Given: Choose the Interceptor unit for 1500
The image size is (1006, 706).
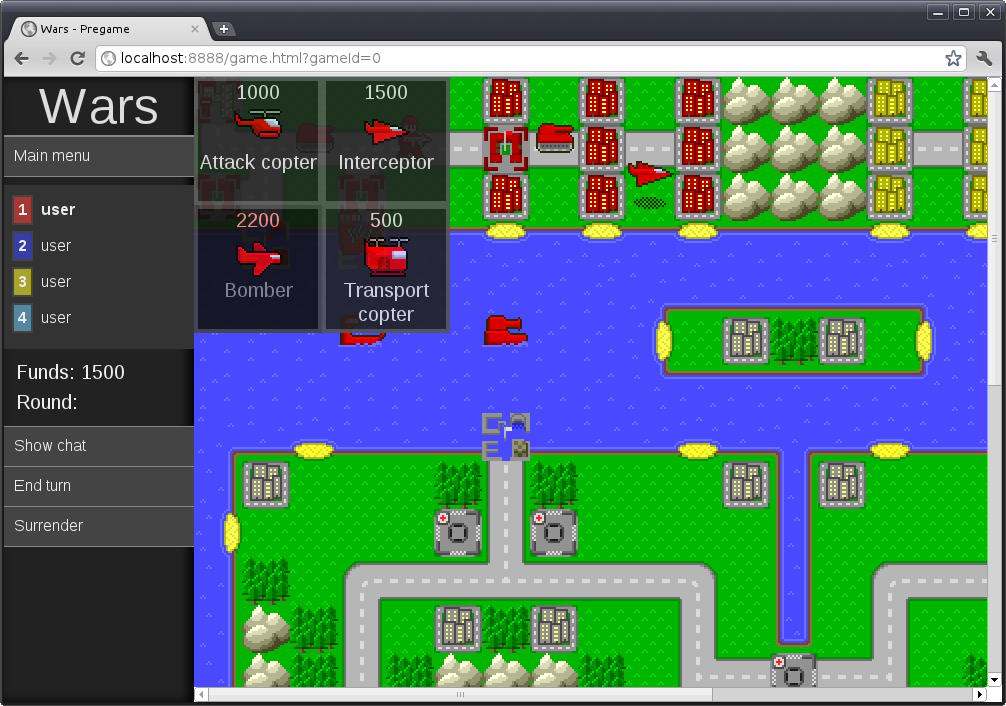Looking at the screenshot, I should [386, 140].
